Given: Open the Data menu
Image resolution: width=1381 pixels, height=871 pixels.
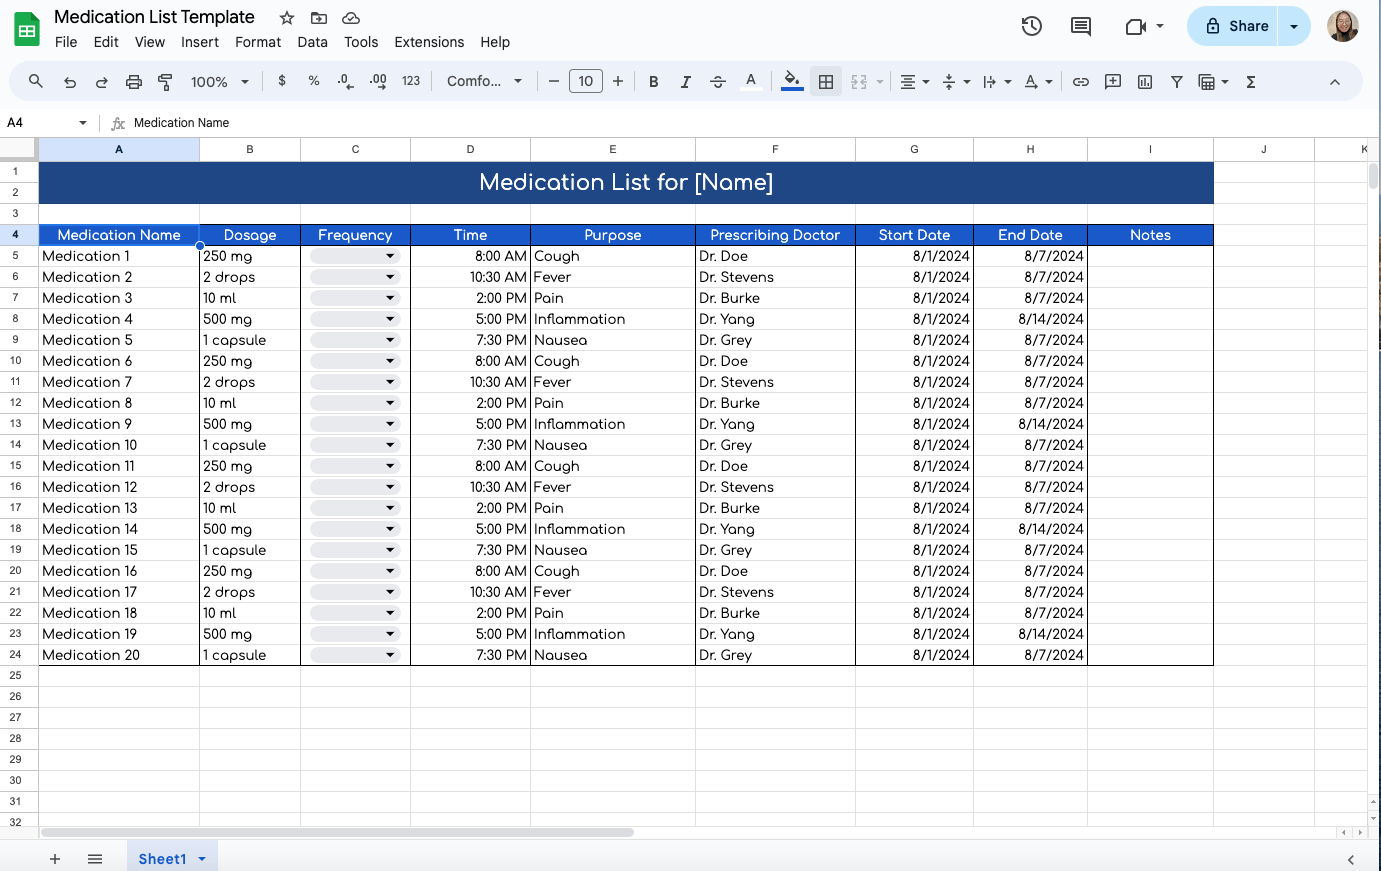Looking at the screenshot, I should pos(312,42).
